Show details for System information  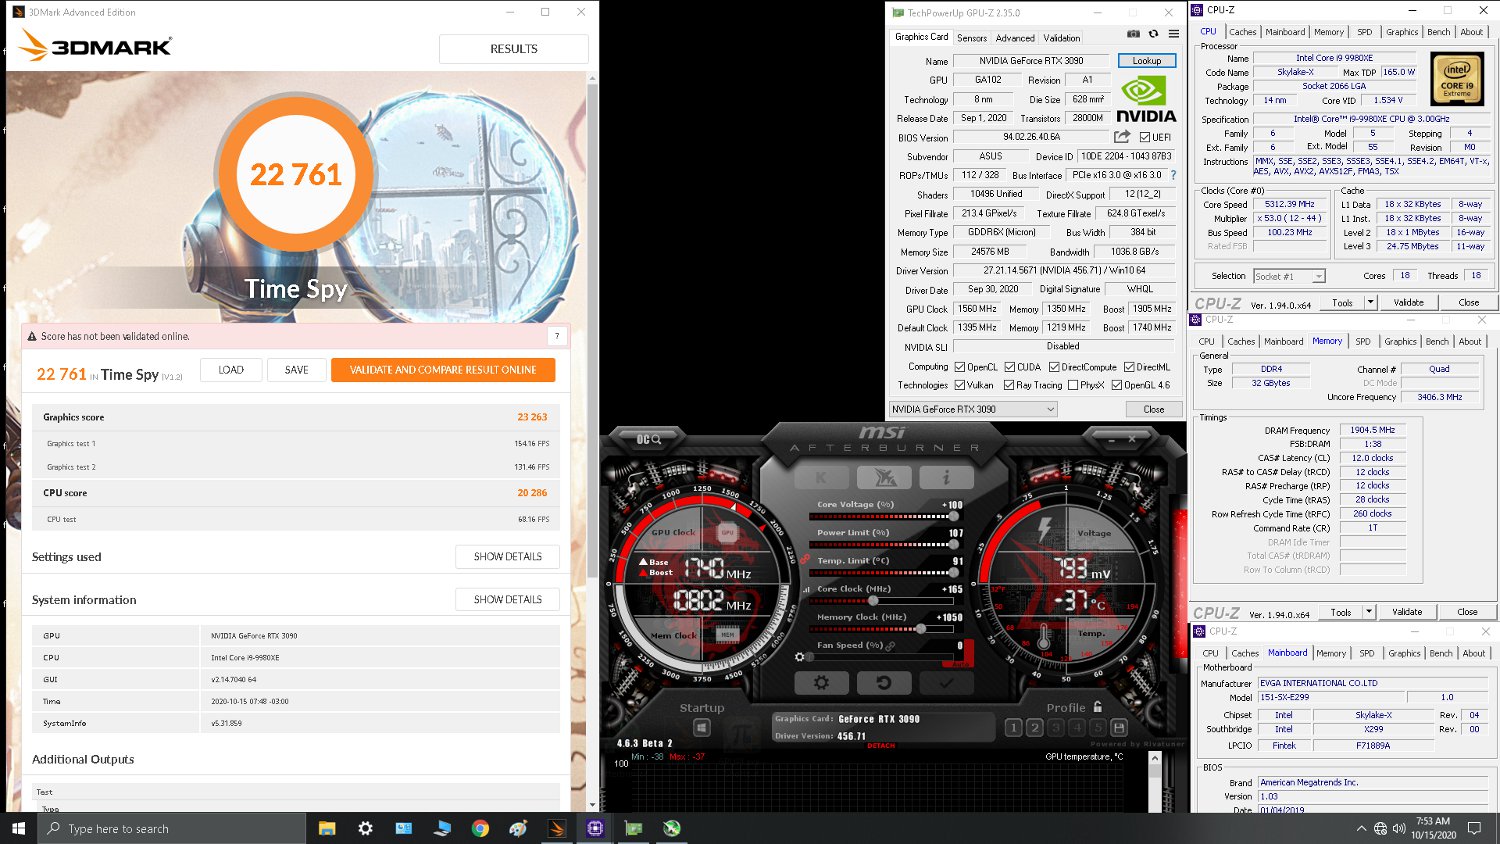coord(508,600)
